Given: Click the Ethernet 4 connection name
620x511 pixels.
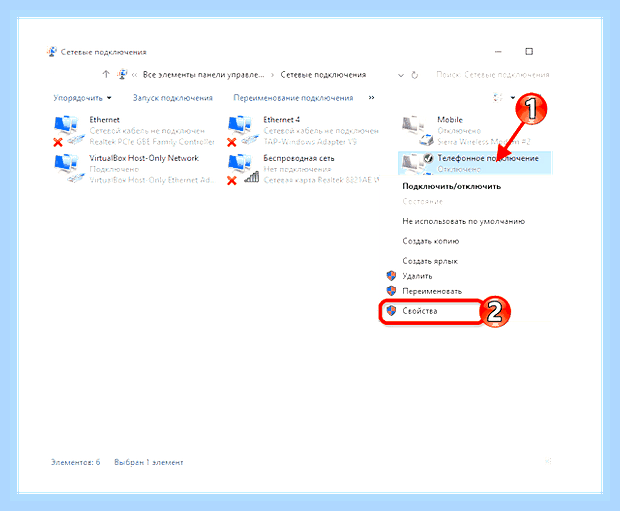Looking at the screenshot, I should 282,119.
